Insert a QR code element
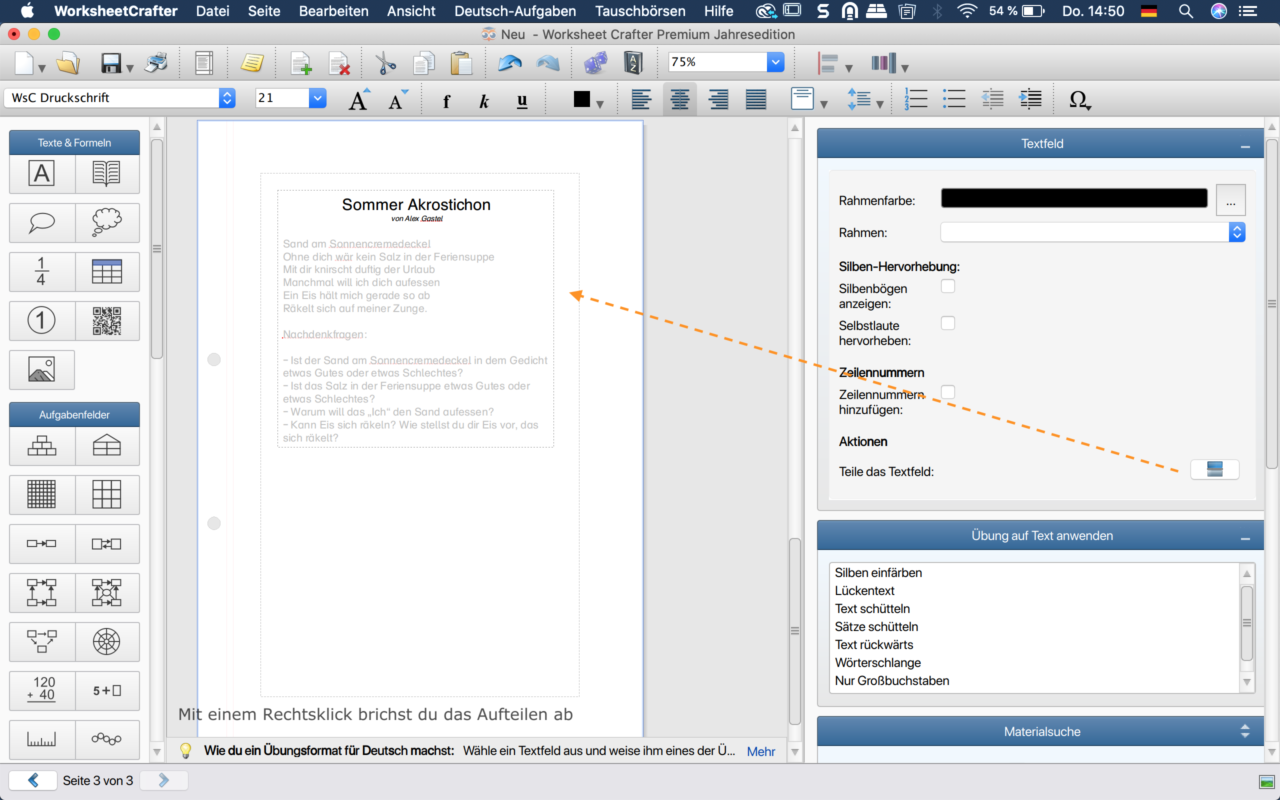The image size is (1280, 800). (107, 321)
